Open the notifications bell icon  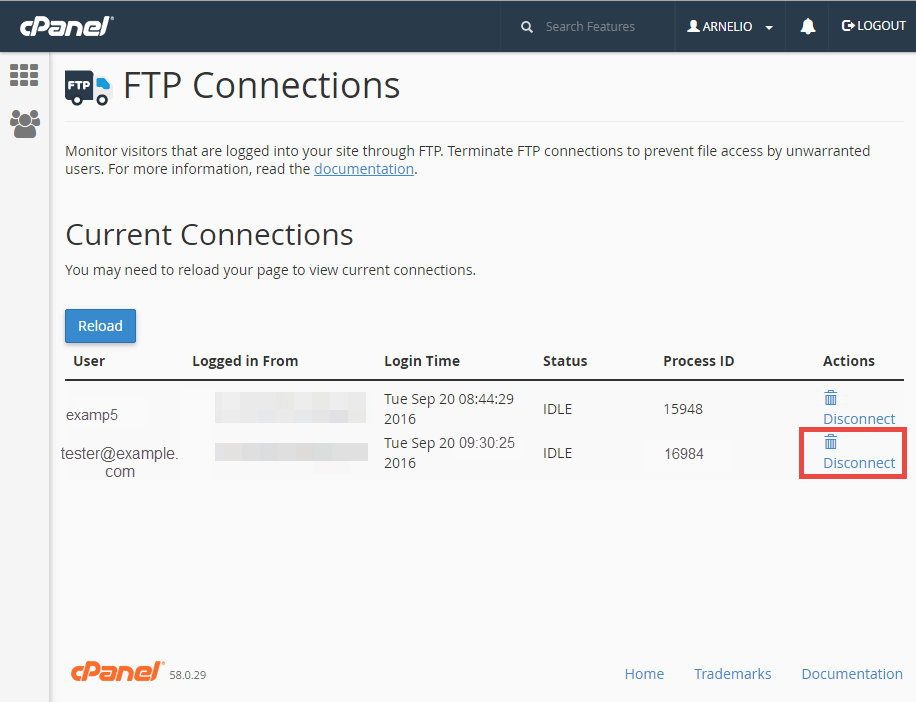click(808, 27)
